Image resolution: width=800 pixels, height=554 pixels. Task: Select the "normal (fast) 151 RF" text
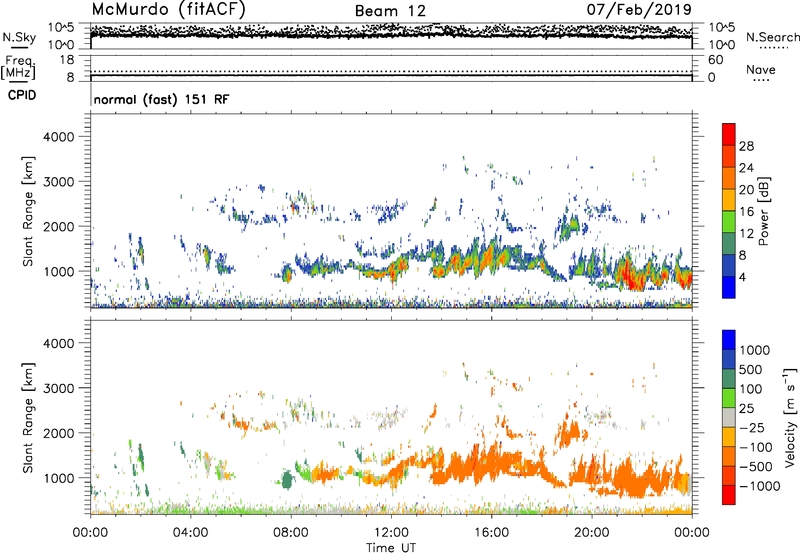161,99
